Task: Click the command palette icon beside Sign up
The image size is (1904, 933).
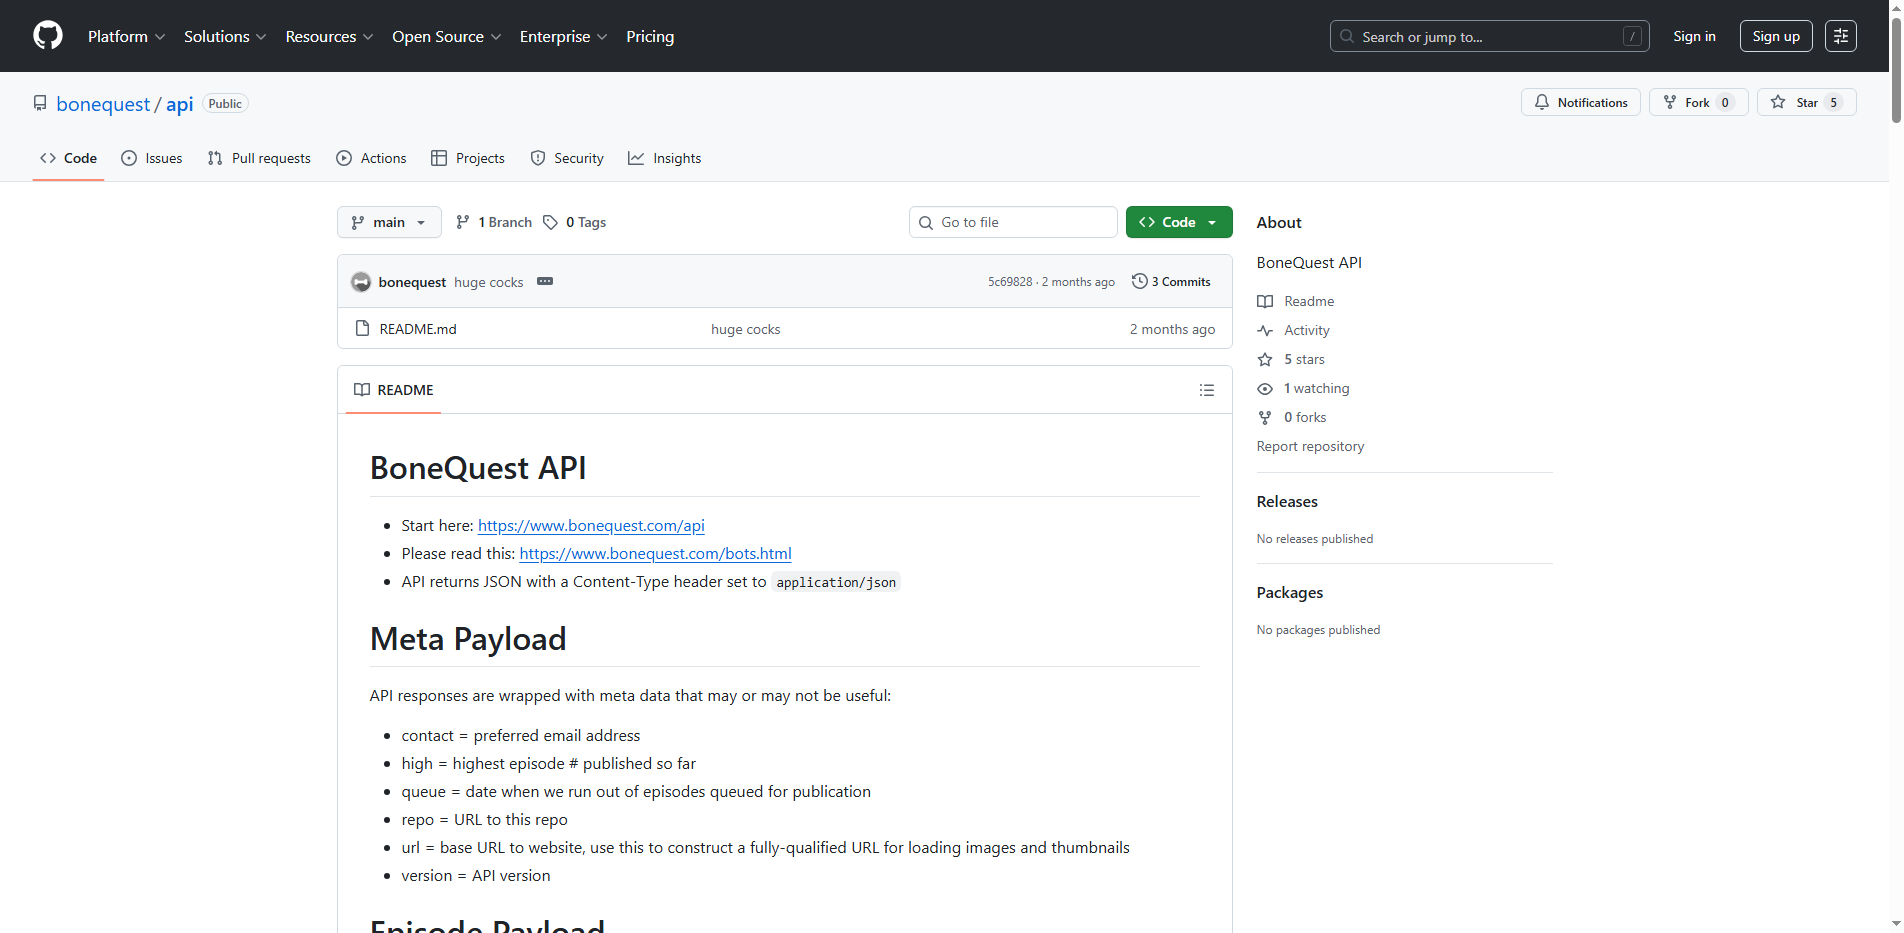Action: point(1840,36)
